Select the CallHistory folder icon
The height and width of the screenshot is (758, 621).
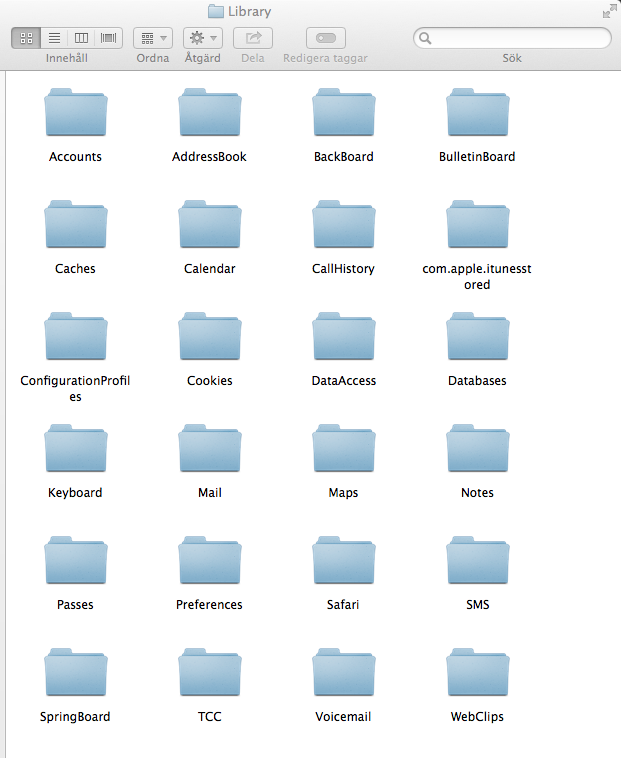point(344,224)
